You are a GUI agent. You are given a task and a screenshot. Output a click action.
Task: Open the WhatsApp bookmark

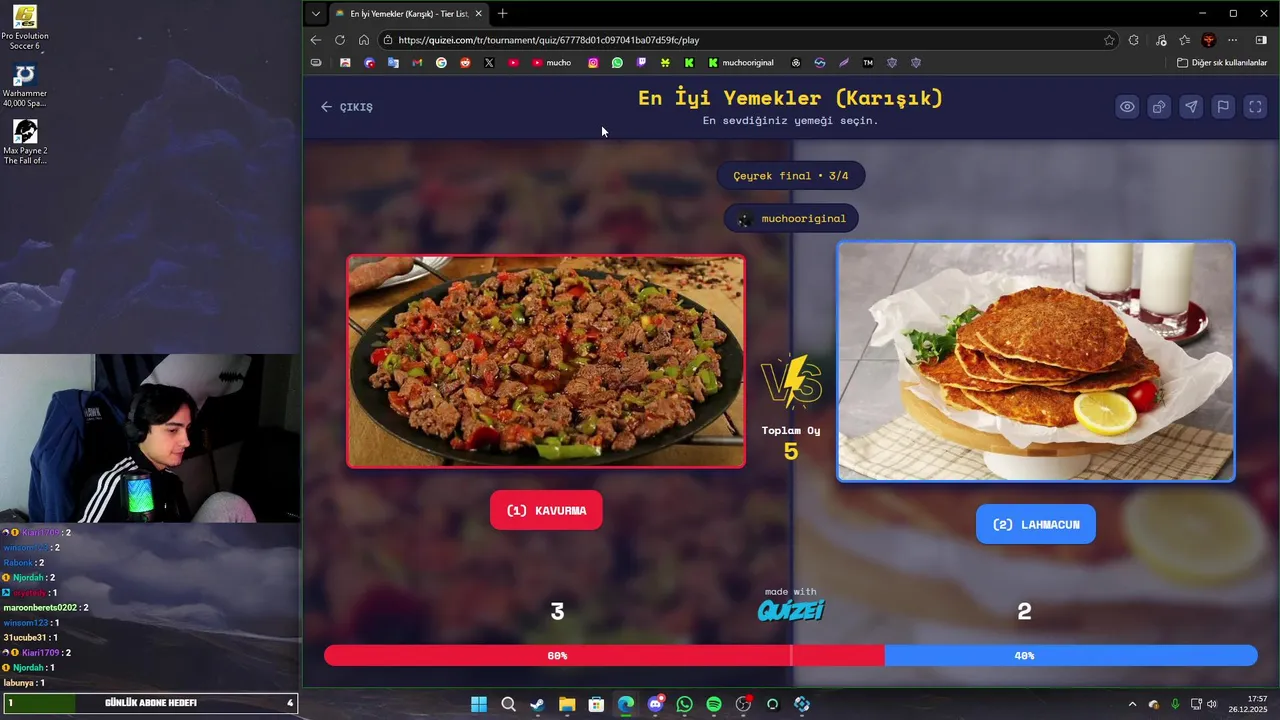pos(617,63)
